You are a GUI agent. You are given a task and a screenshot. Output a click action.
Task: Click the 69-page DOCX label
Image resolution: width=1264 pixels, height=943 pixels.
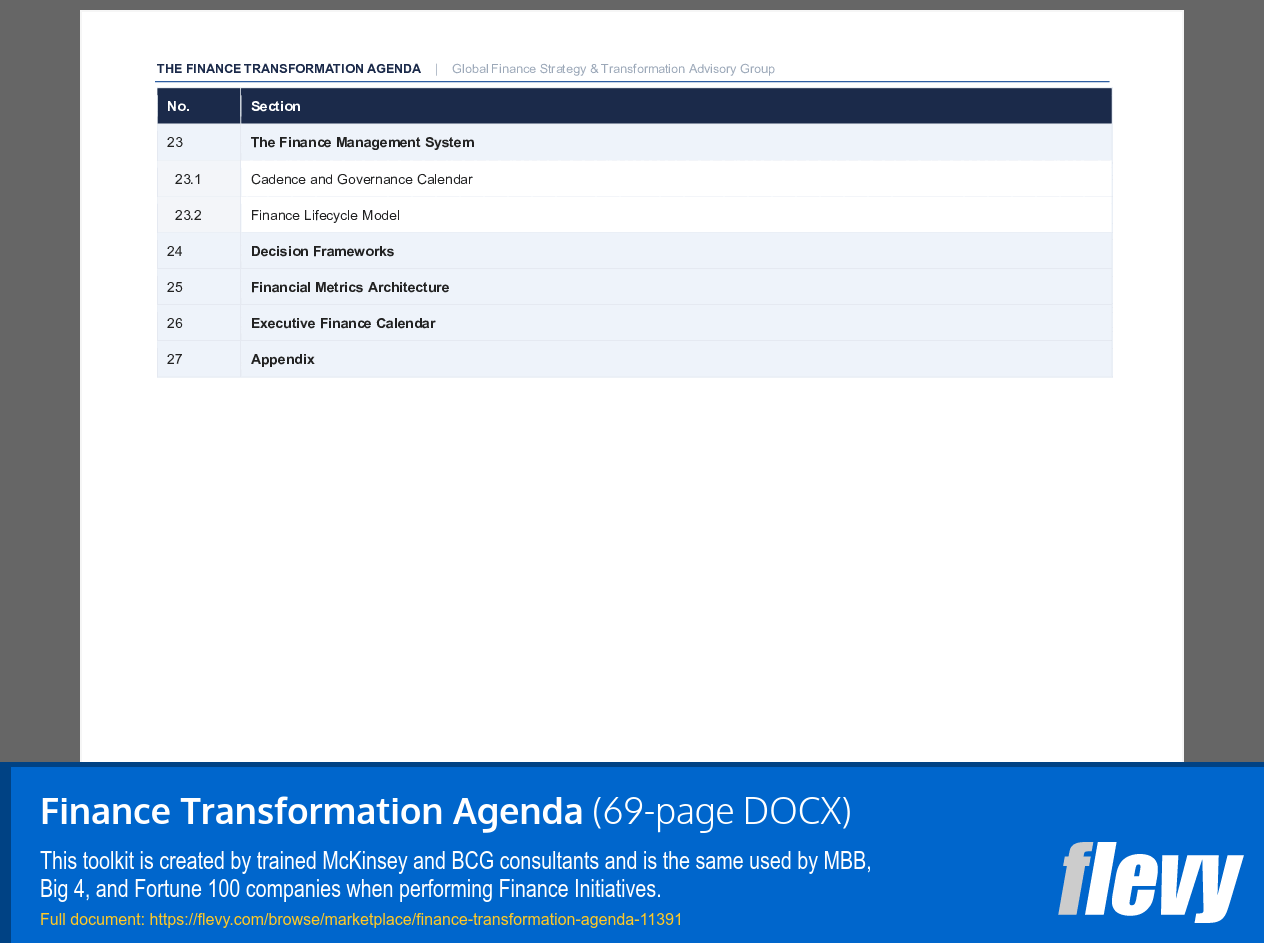tap(720, 811)
